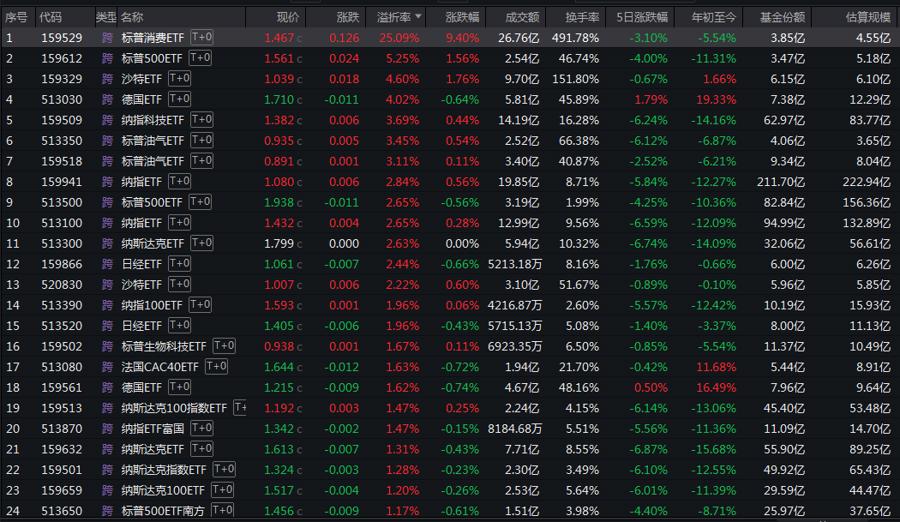Click the 跨 icon for 纳指100ETF
The width and height of the screenshot is (900, 522).
tap(107, 306)
